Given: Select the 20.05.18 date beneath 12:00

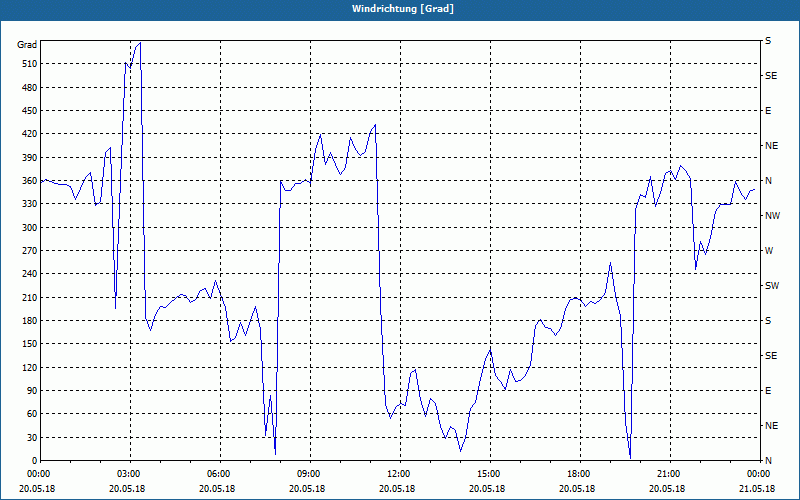Looking at the screenshot, I should pyautogui.click(x=397, y=488).
